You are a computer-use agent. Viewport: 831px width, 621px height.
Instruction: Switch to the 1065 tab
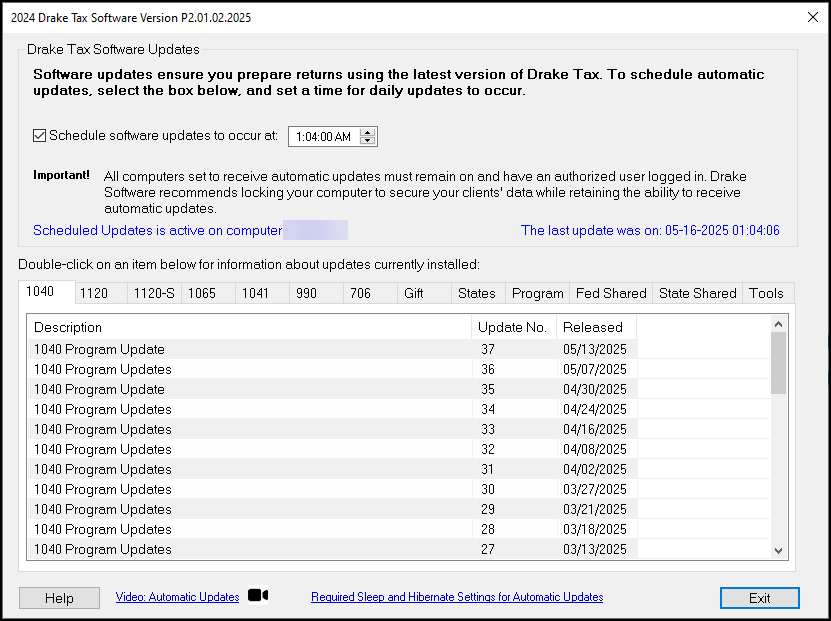208,293
